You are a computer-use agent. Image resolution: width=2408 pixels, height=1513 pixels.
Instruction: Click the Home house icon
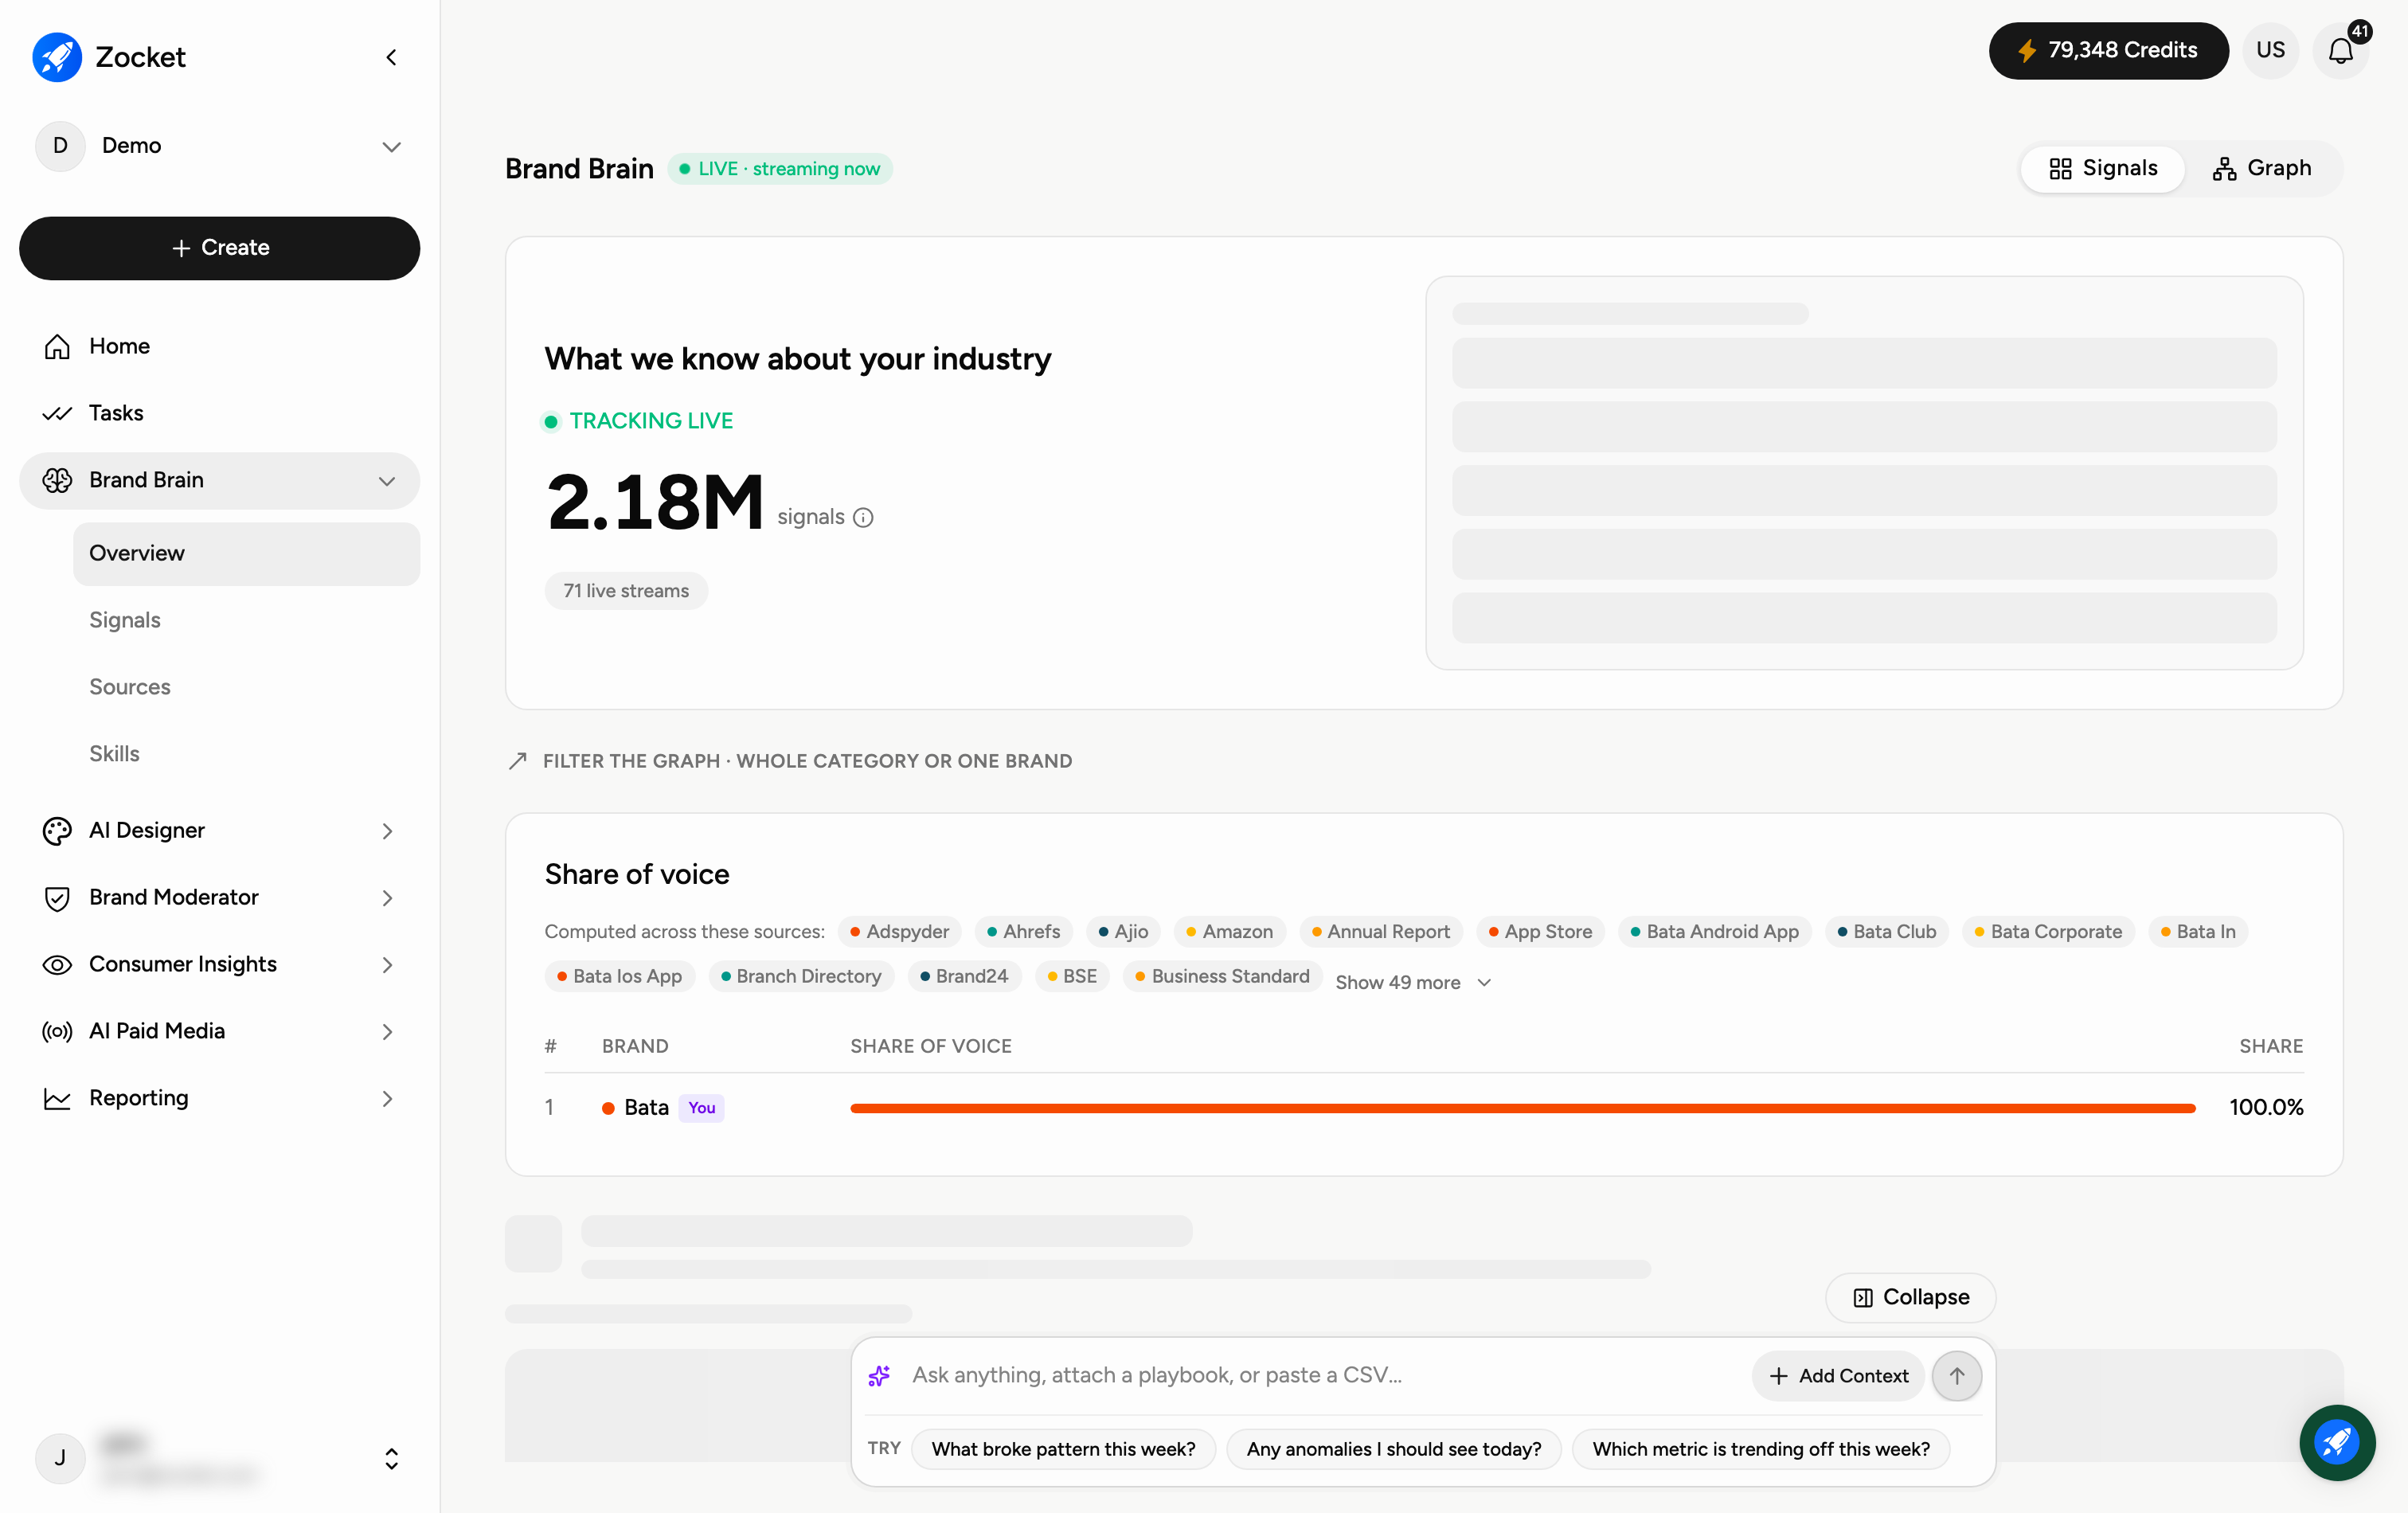[57, 346]
